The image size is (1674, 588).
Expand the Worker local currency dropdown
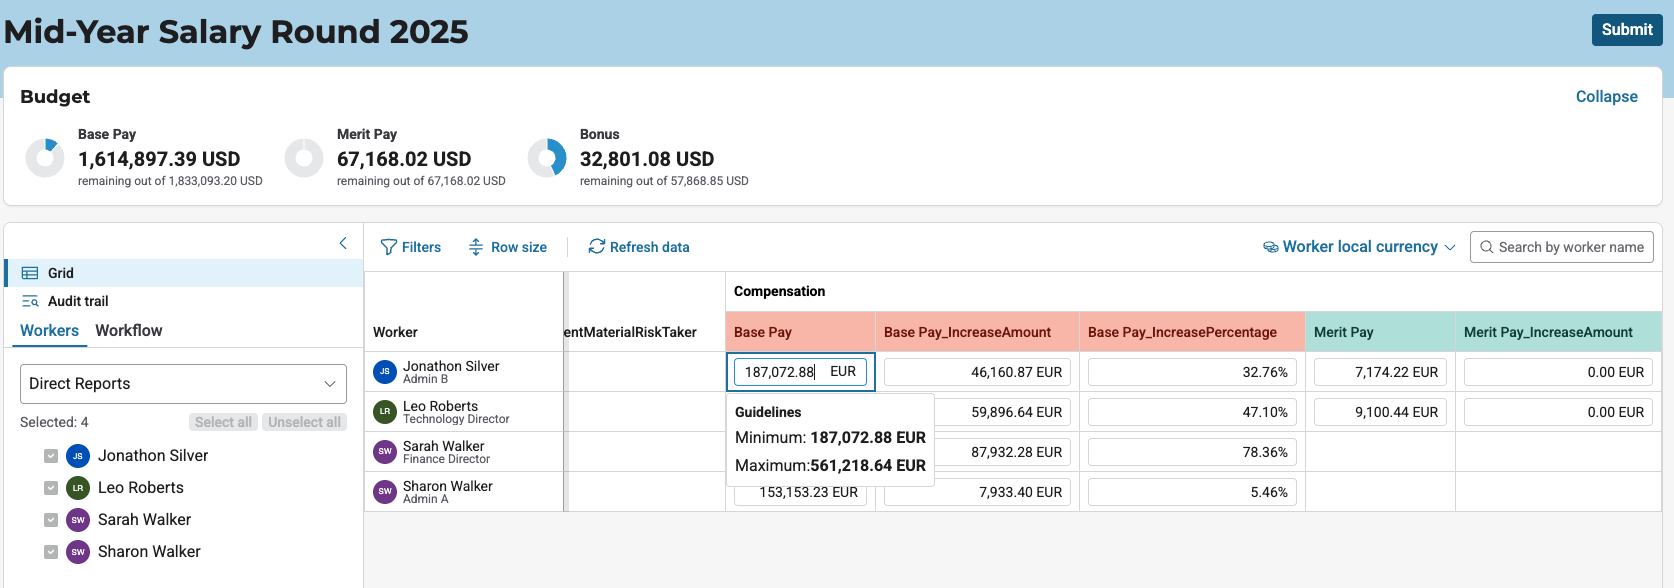(1449, 247)
